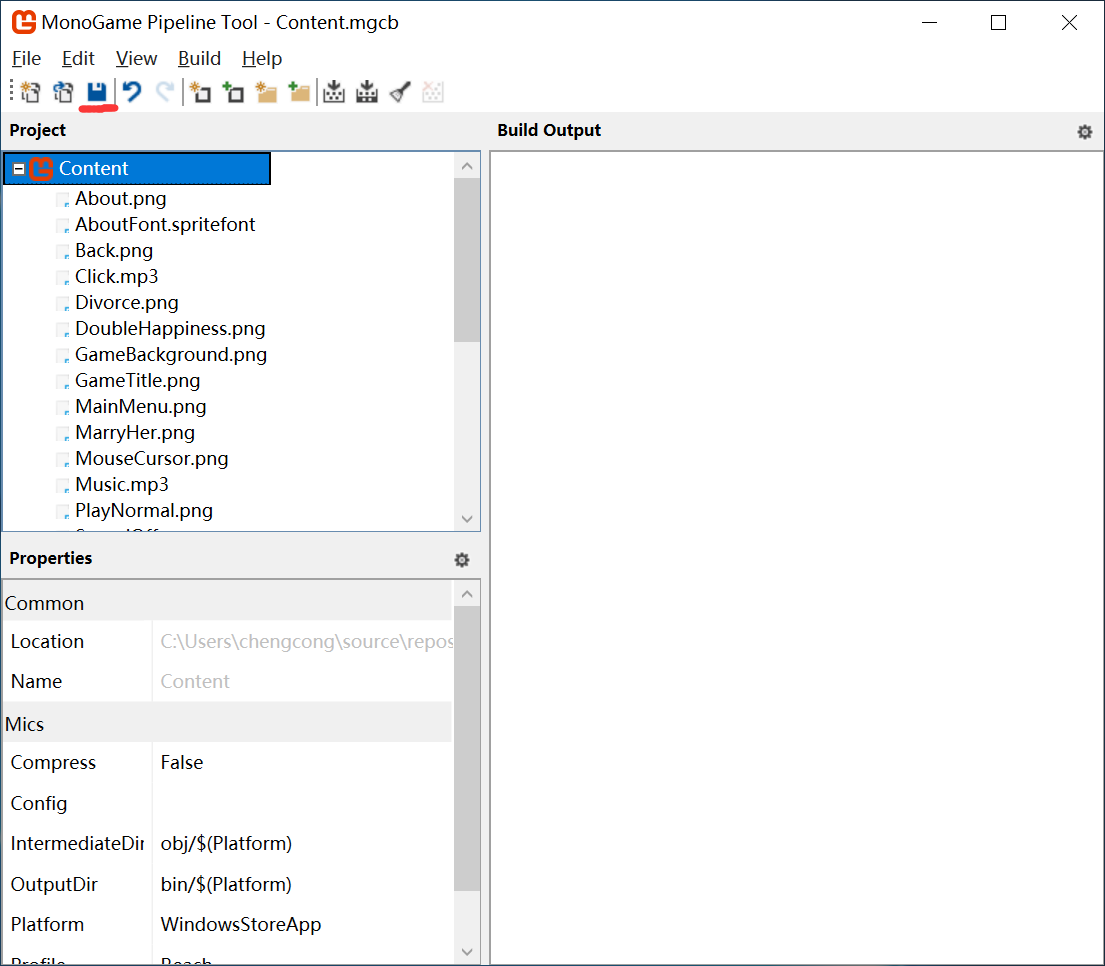Save the project with the floppy disk icon
1105x966 pixels.
(x=97, y=93)
